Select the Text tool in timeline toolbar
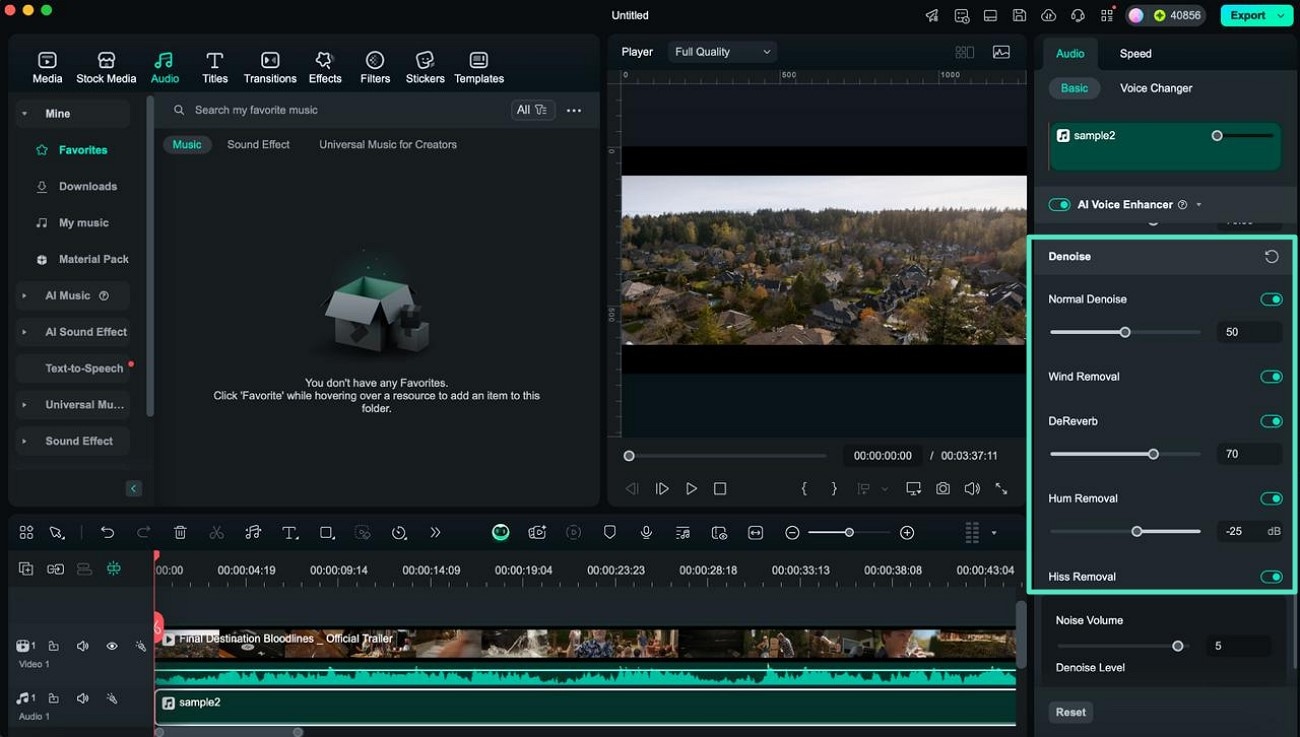 click(x=290, y=533)
